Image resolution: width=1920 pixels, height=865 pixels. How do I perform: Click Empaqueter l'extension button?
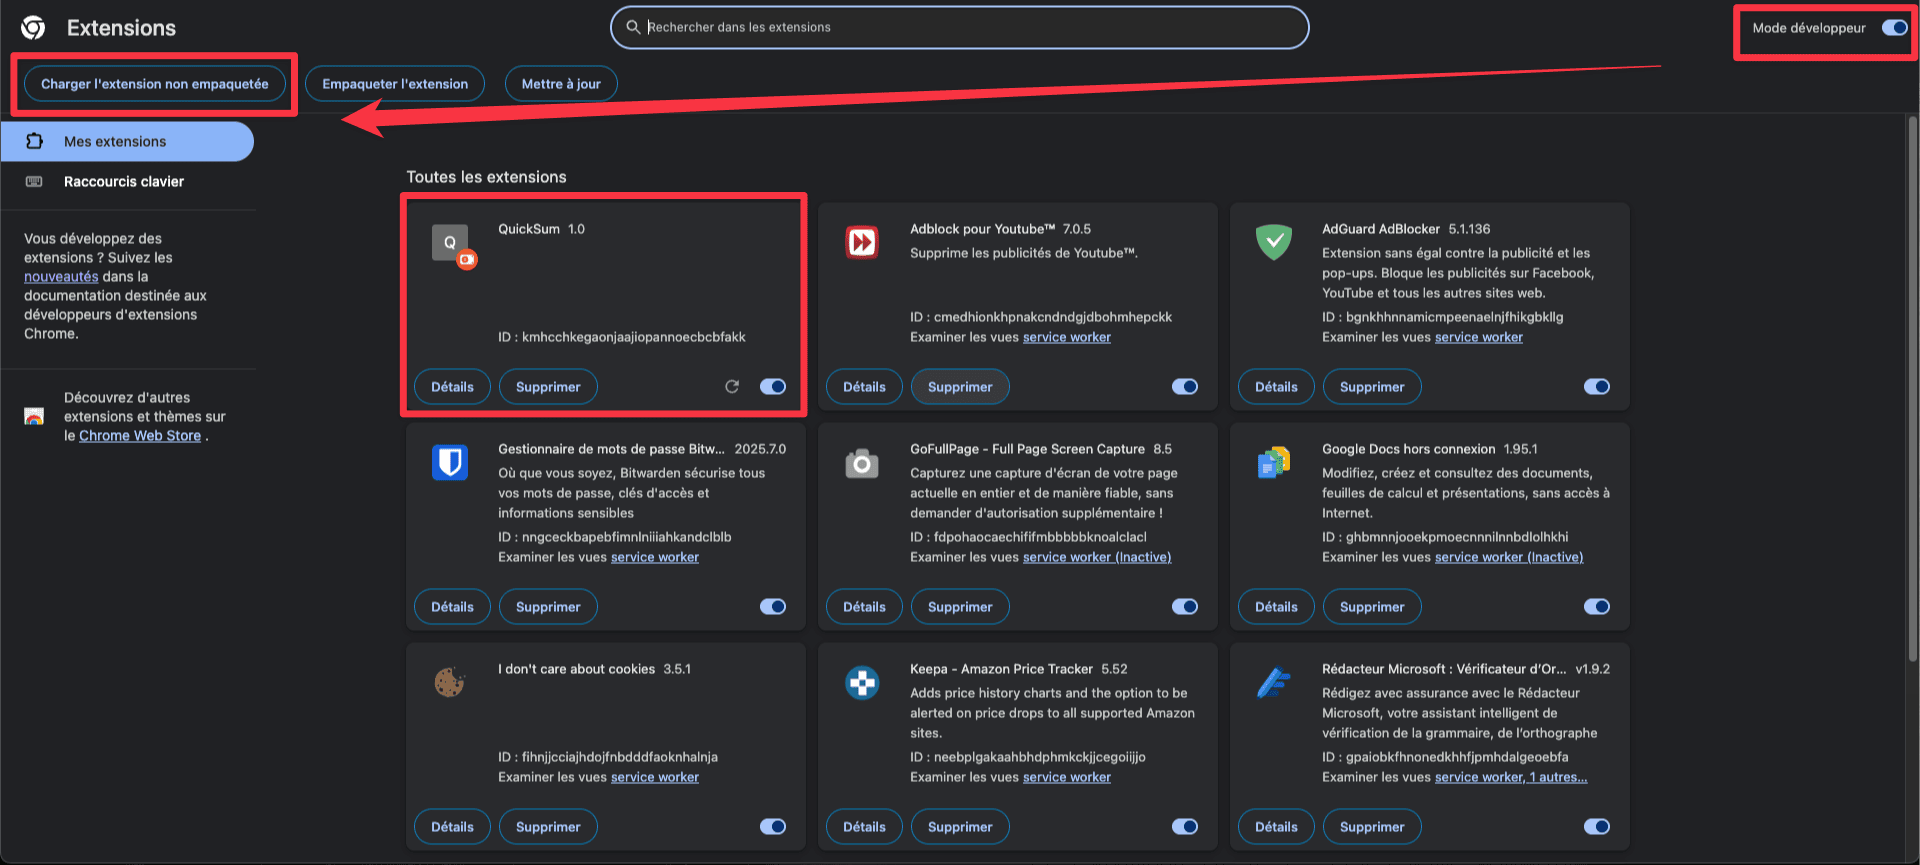[x=395, y=84]
